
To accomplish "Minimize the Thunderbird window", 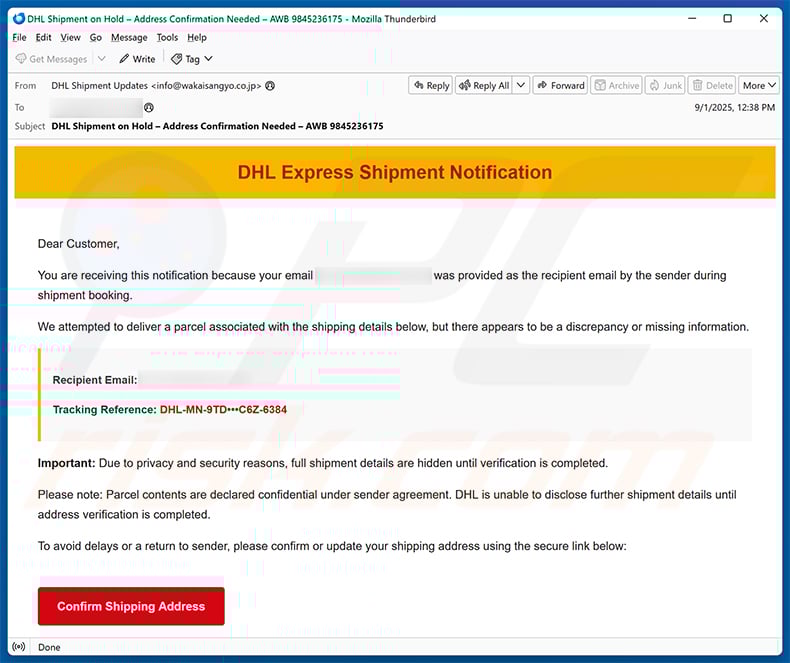I will click(x=692, y=19).
